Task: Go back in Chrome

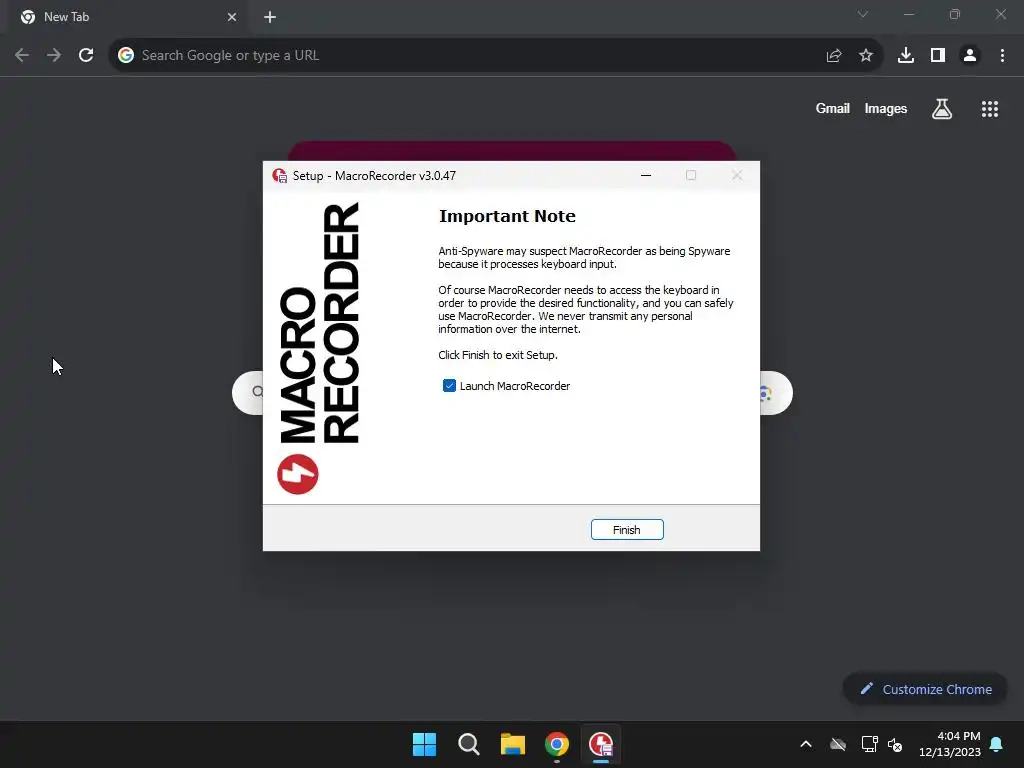Action: coord(22,56)
